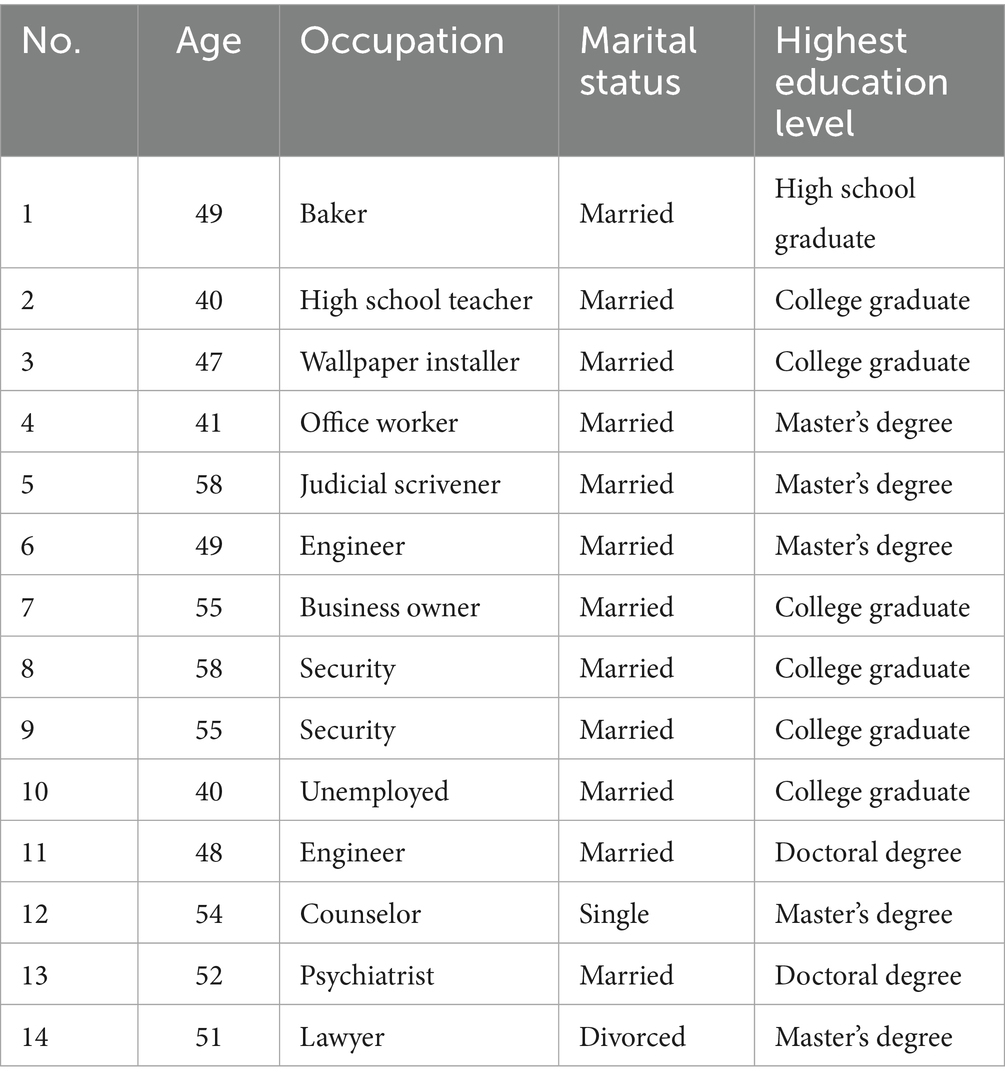Click the "Wallpaper installer" cell
This screenshot has height=1084, width=1005.
(409, 361)
